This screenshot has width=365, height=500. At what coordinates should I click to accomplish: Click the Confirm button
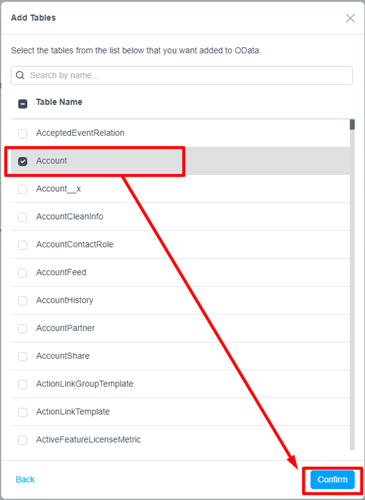coord(332,480)
